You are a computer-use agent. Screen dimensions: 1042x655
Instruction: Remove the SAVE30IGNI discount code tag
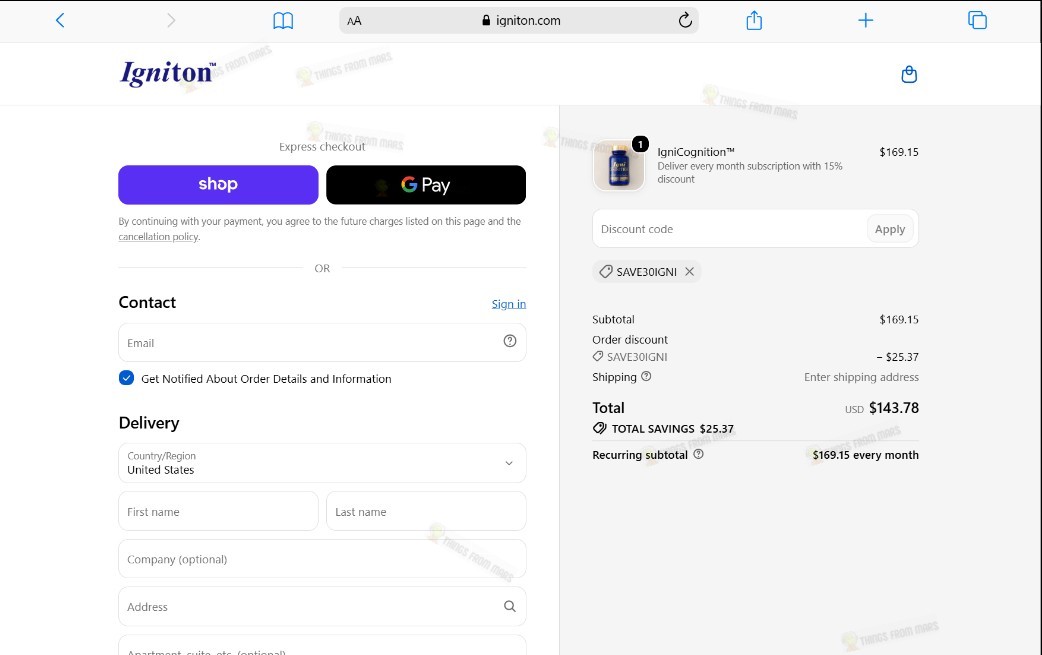(690, 271)
